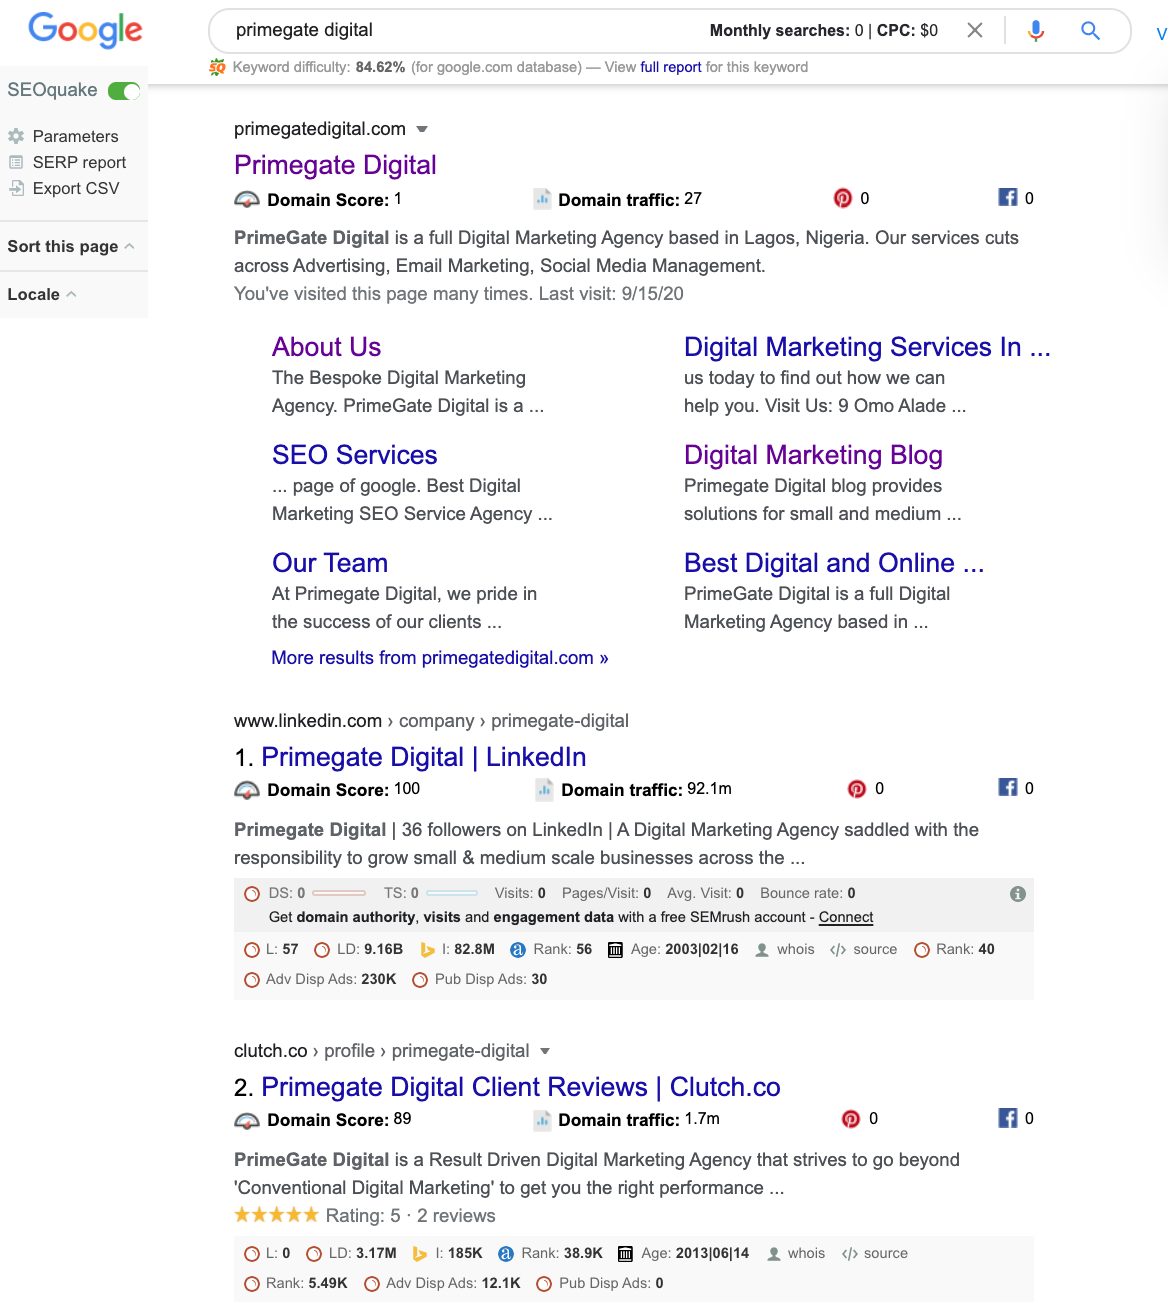Click Adv Disp Ads: 230K value

[331, 980]
